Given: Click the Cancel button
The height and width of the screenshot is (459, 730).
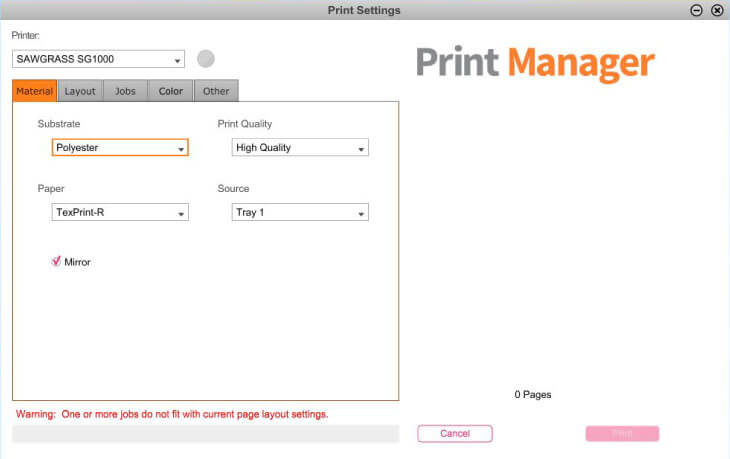Looking at the screenshot, I should click(455, 434).
